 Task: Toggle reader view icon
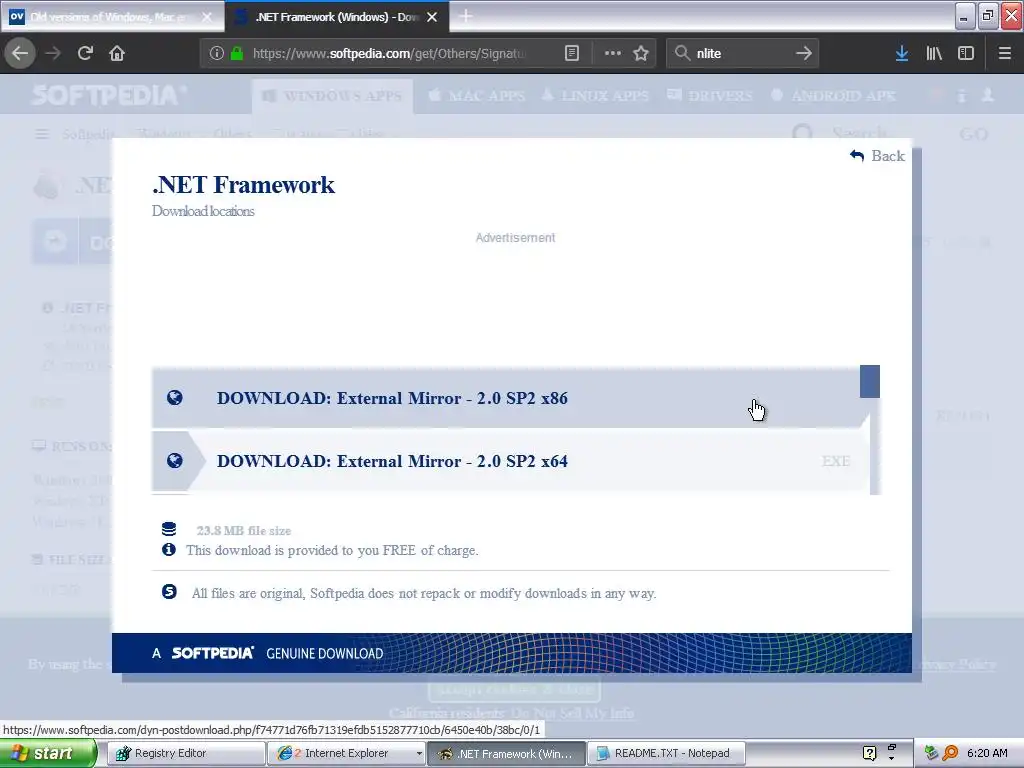[571, 54]
